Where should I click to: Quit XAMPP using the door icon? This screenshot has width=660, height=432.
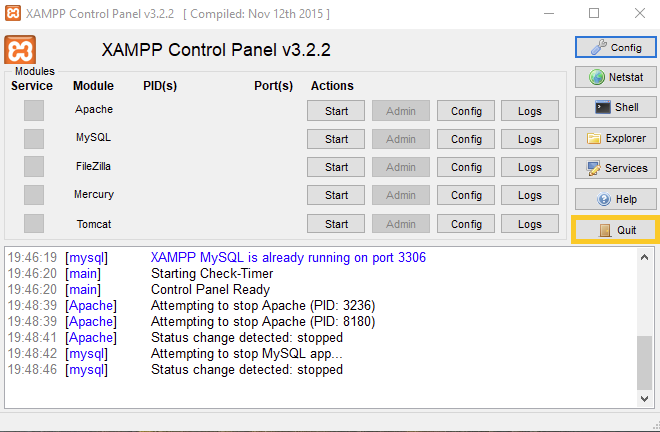pos(604,230)
